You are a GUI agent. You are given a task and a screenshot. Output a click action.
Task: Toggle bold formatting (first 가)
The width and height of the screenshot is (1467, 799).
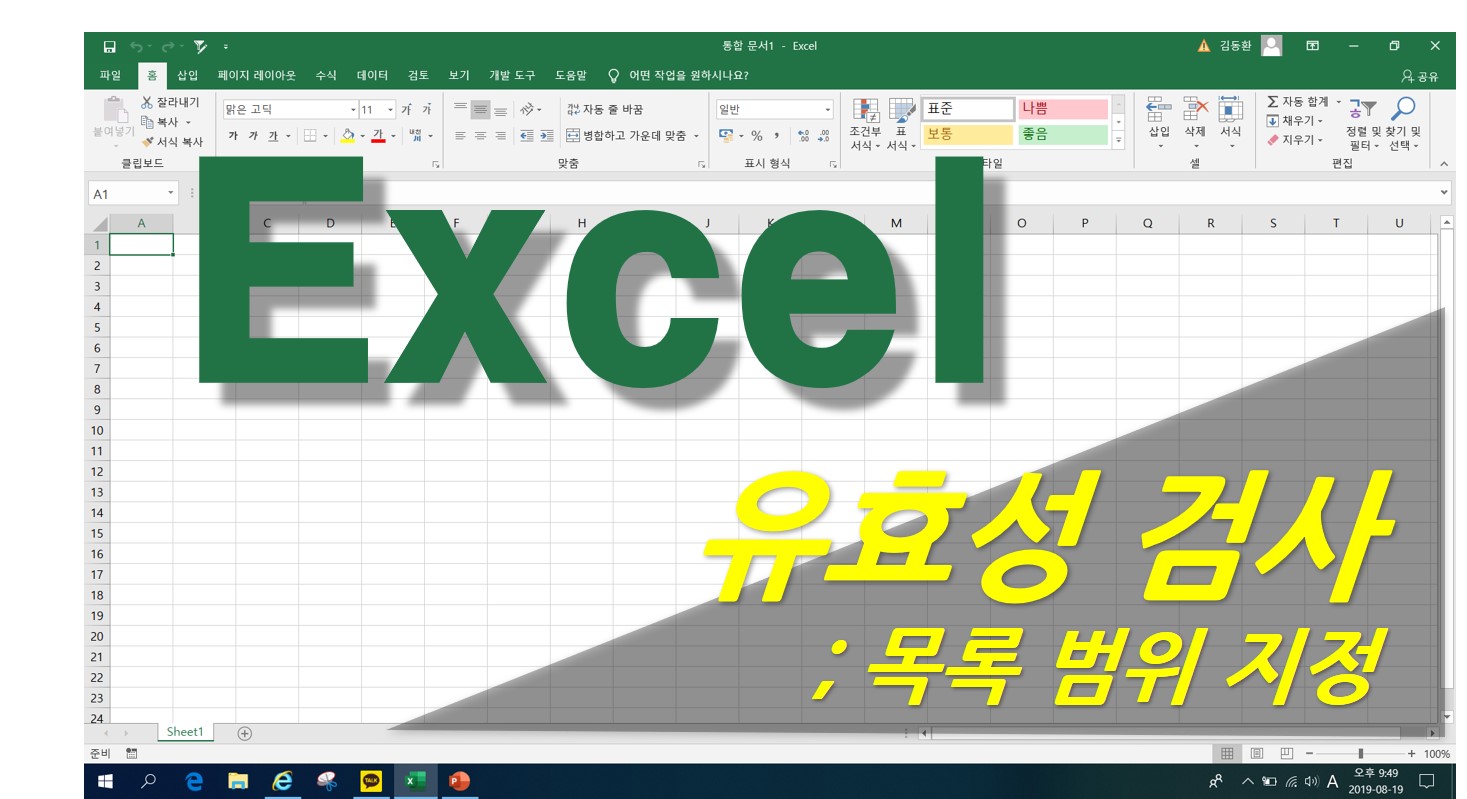click(233, 136)
